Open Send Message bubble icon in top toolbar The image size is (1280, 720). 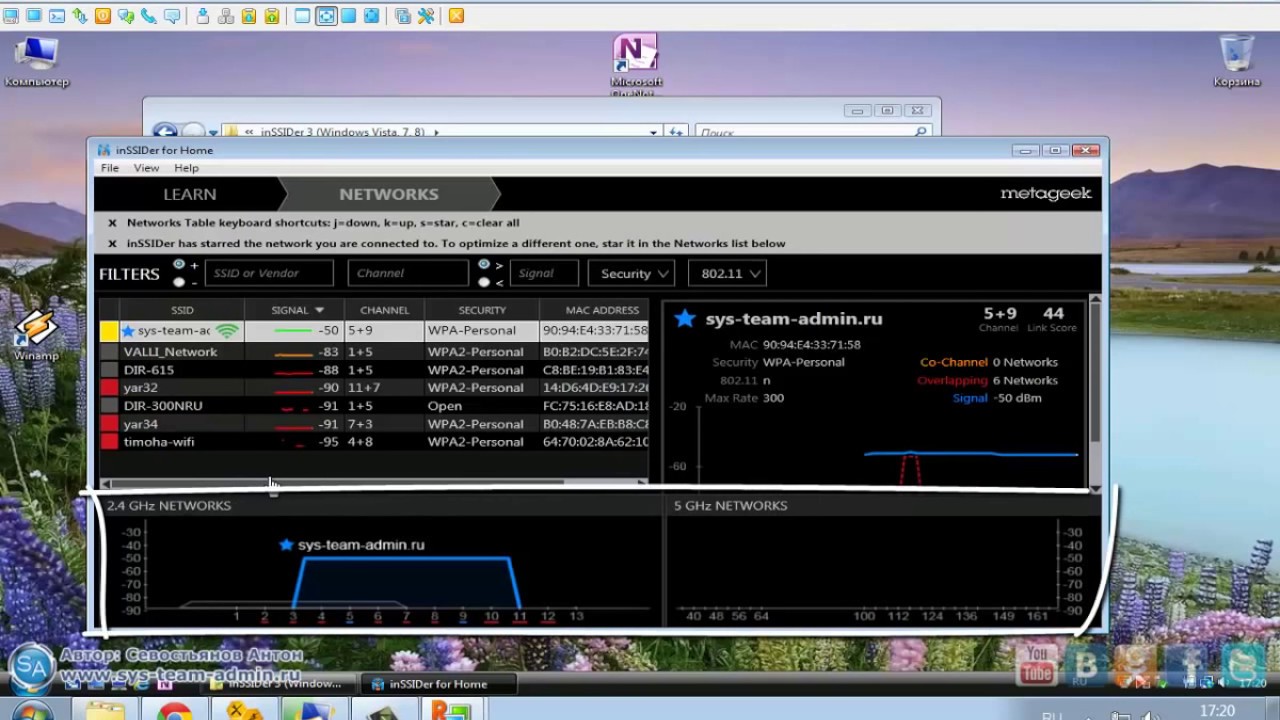point(172,16)
